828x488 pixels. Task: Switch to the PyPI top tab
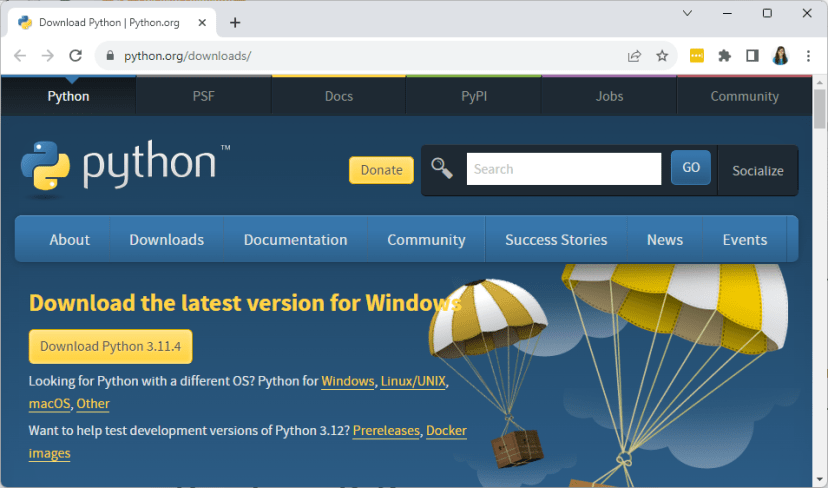[474, 96]
